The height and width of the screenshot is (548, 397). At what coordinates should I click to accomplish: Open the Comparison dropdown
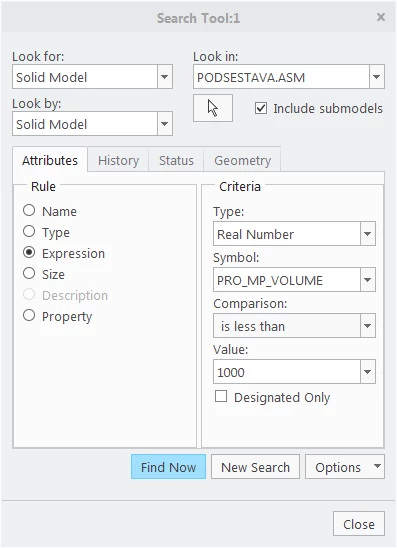(x=368, y=326)
